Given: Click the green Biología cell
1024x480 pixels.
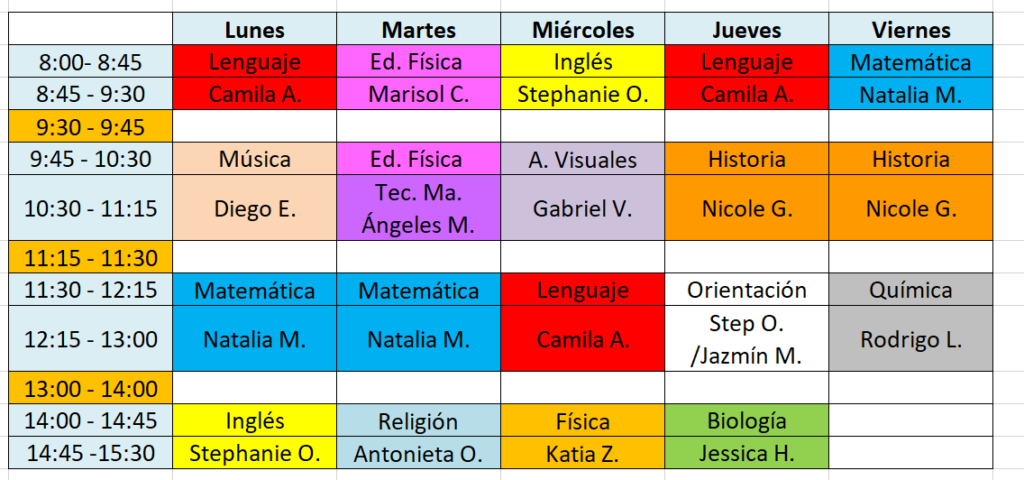Looking at the screenshot, I should (747, 421).
